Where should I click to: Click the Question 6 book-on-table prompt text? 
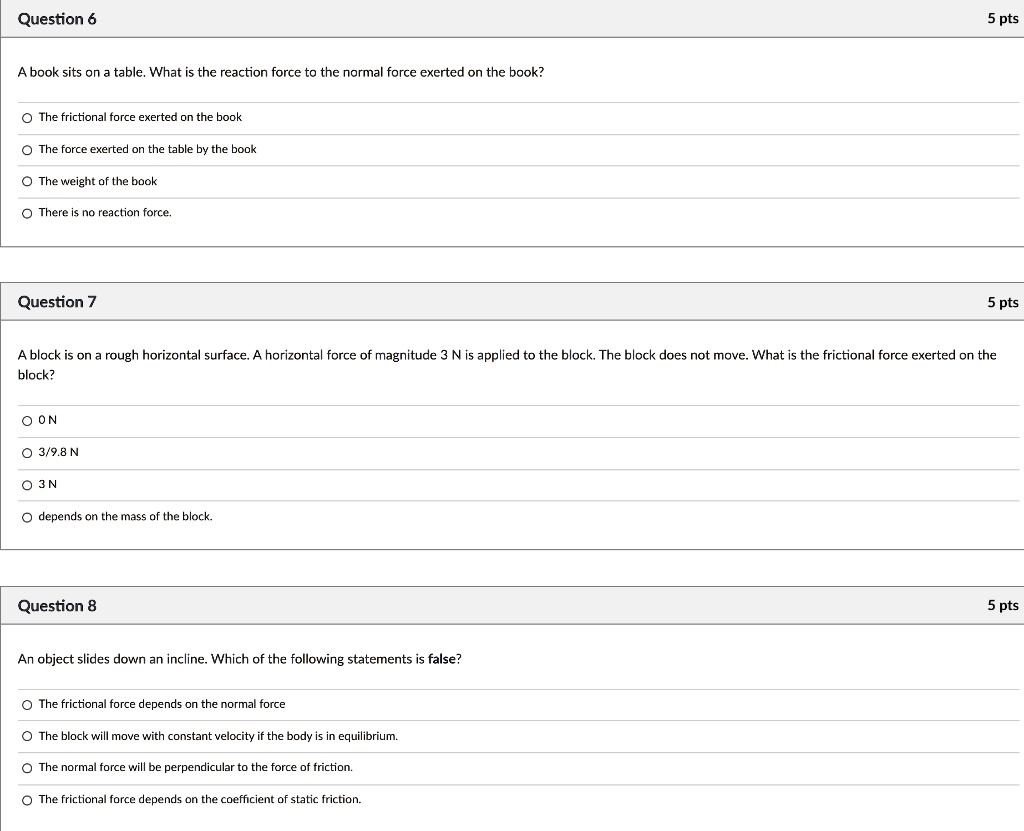coord(281,73)
